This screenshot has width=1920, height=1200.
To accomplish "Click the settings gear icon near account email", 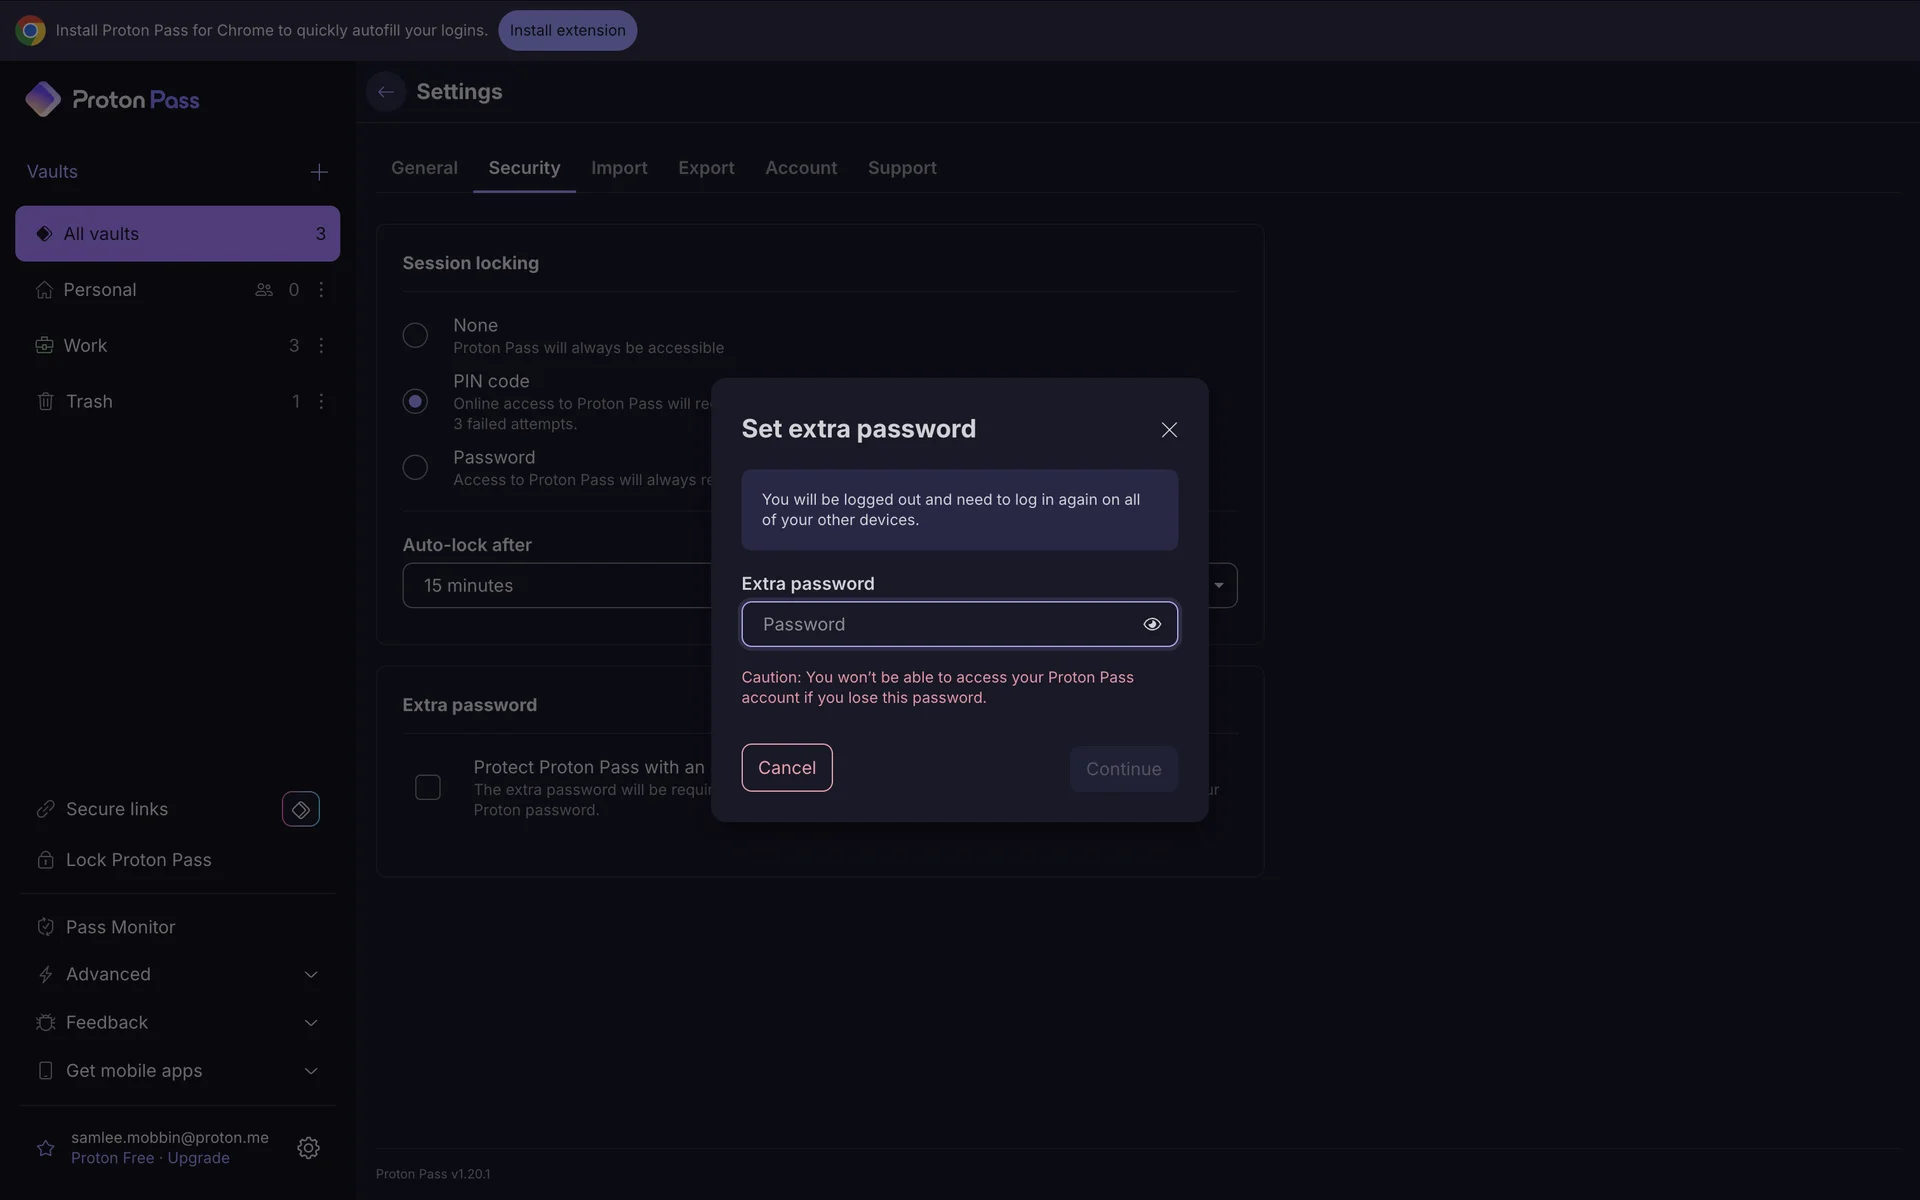I will (308, 1148).
